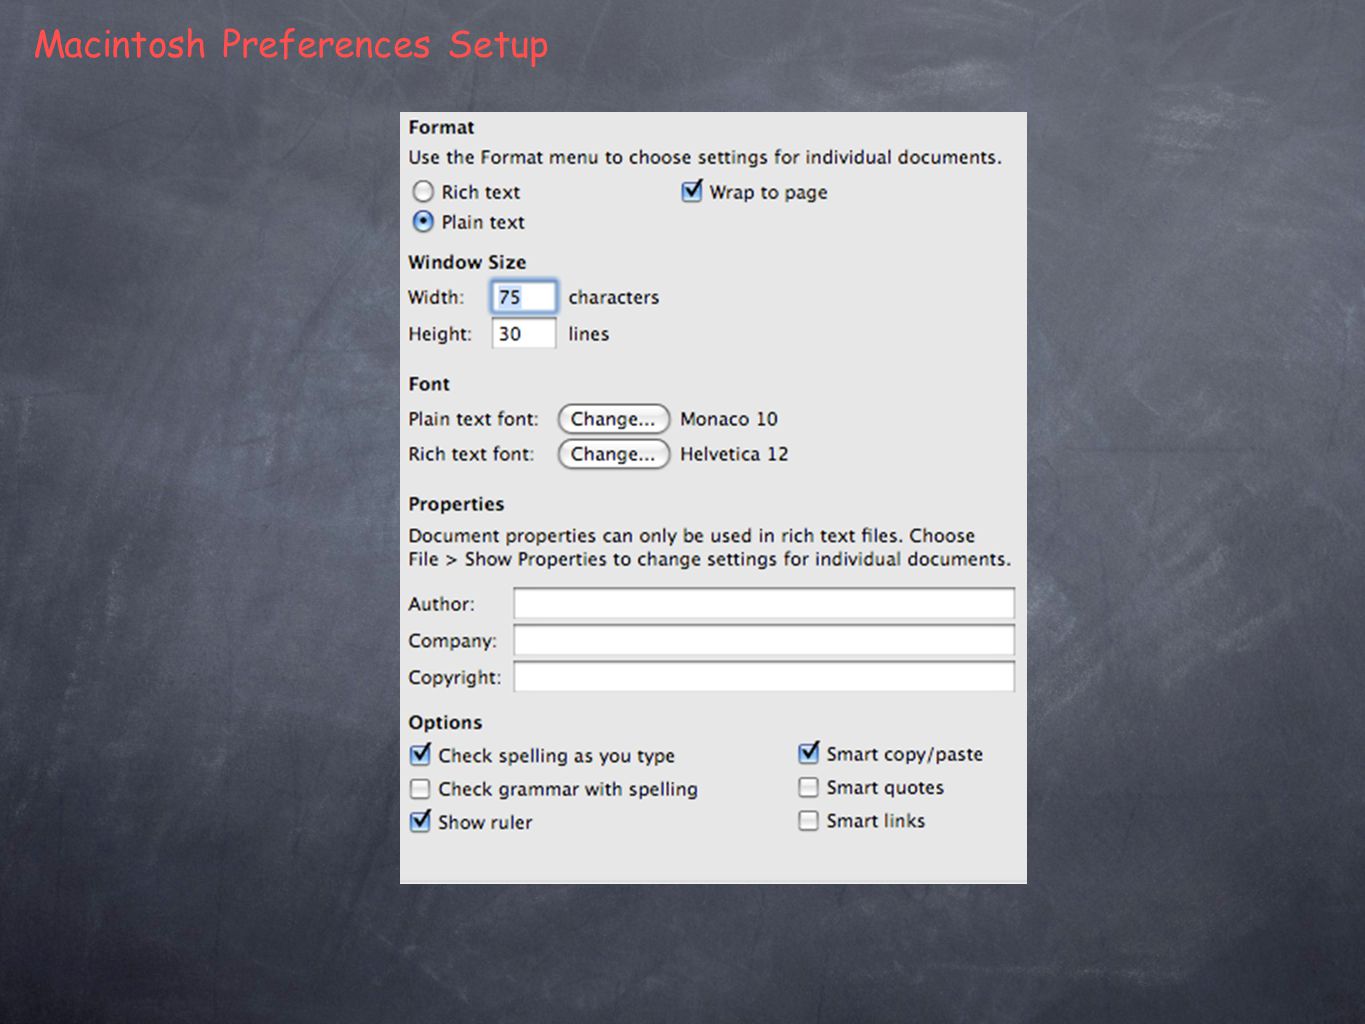Image resolution: width=1365 pixels, height=1024 pixels.
Task: Click the Window Size heading
Action: [x=467, y=262]
